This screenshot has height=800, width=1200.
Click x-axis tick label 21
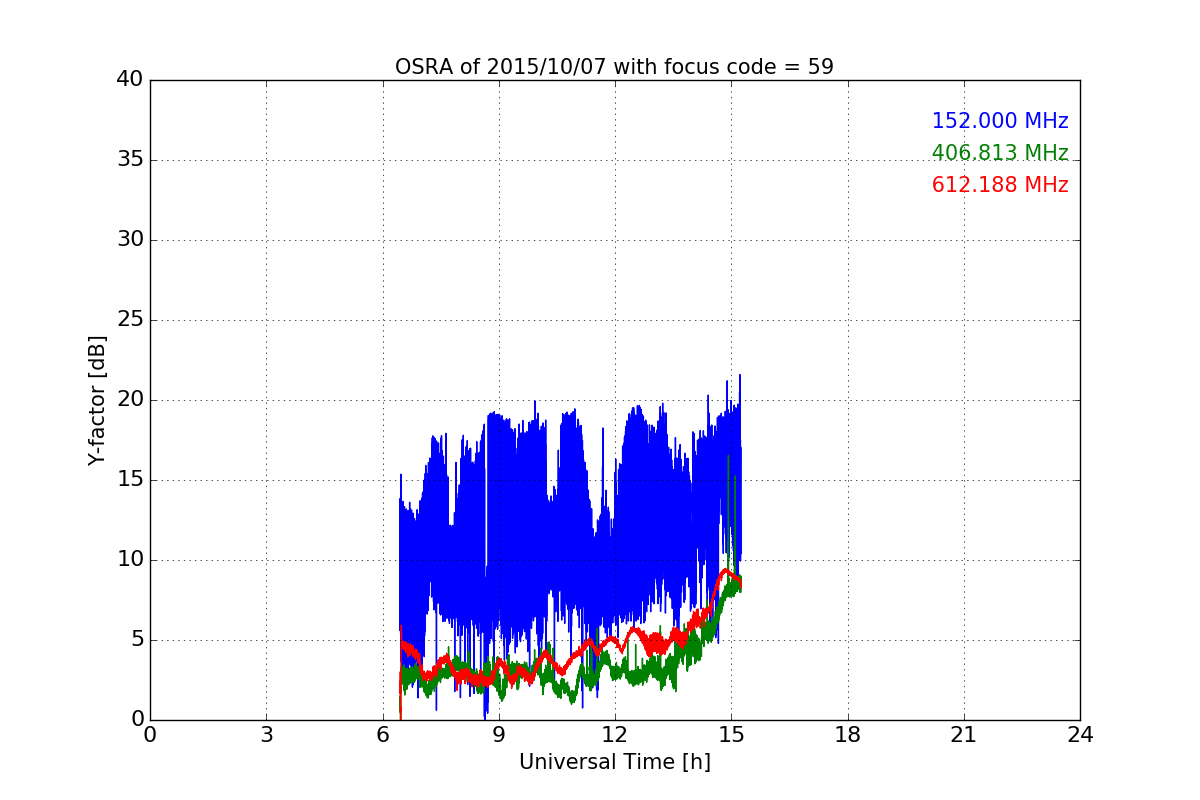click(x=964, y=735)
